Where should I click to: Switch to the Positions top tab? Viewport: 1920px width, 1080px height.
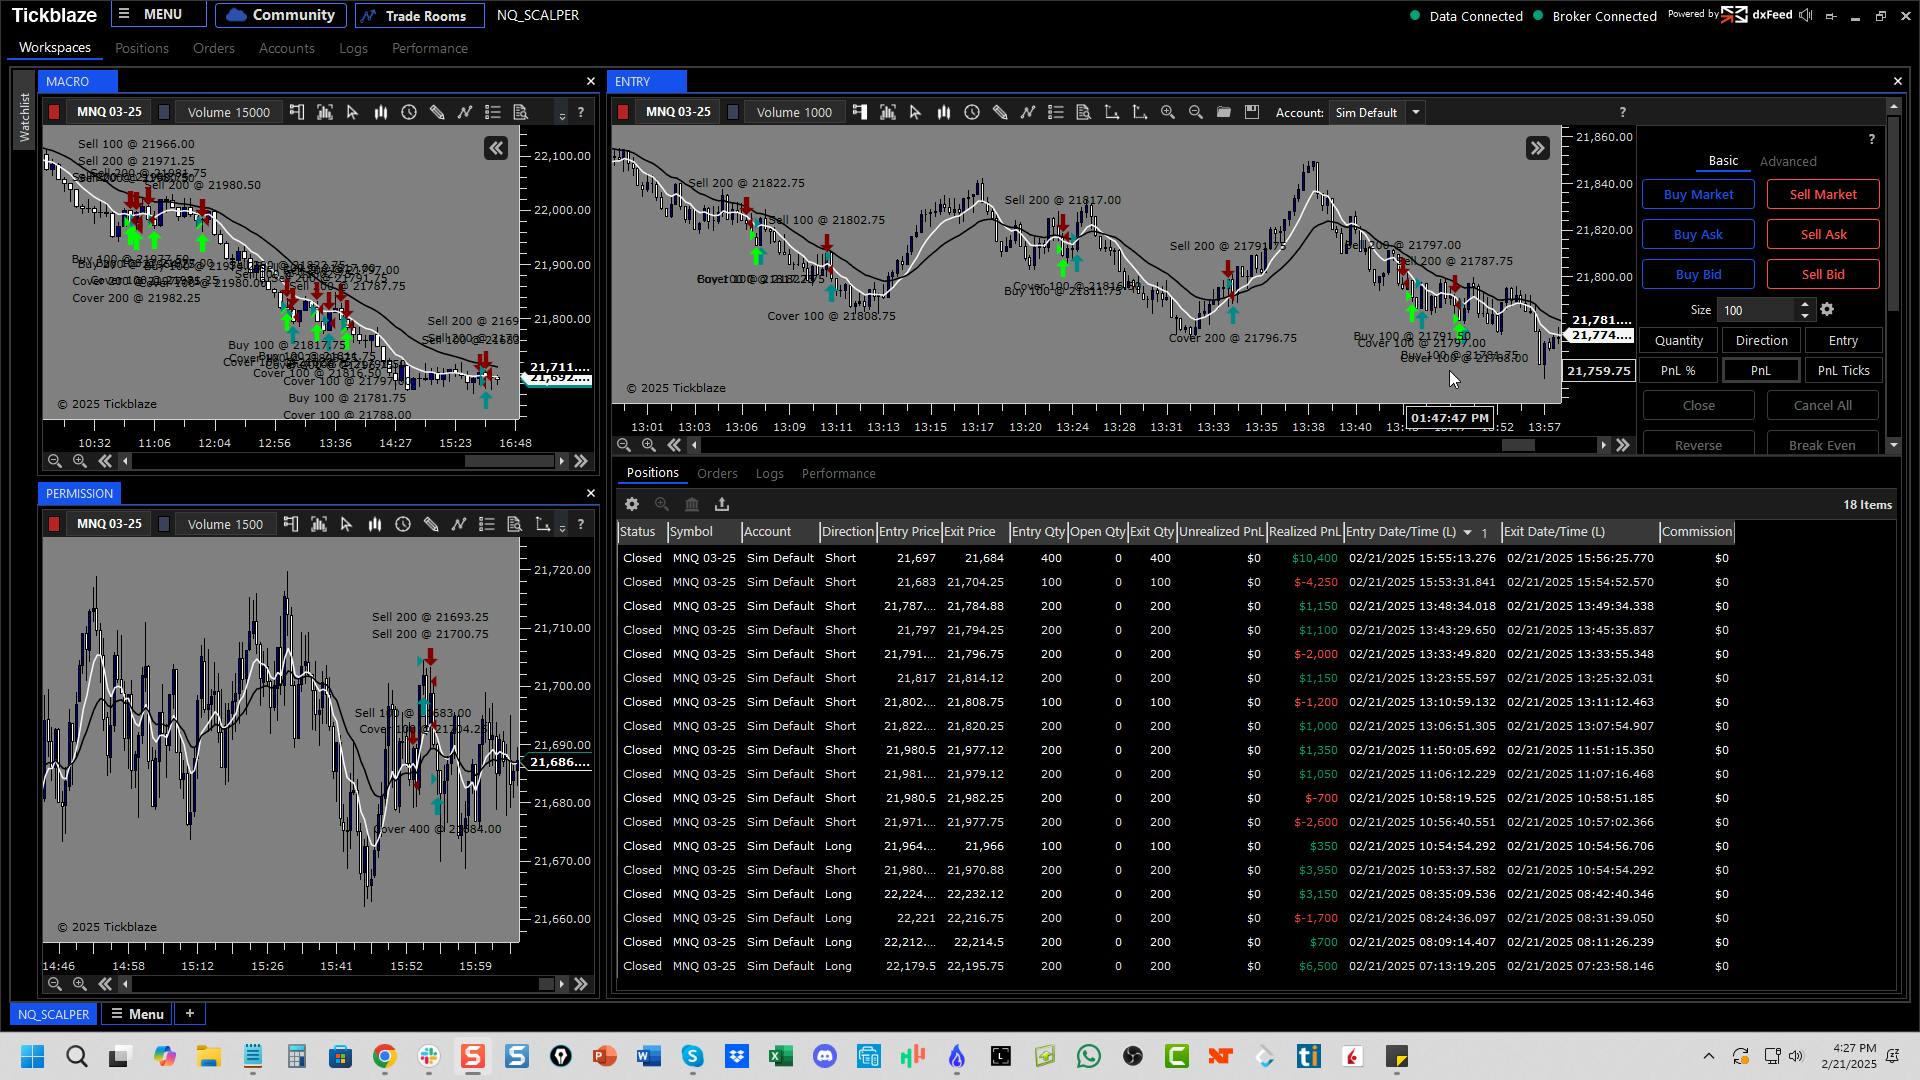click(141, 48)
